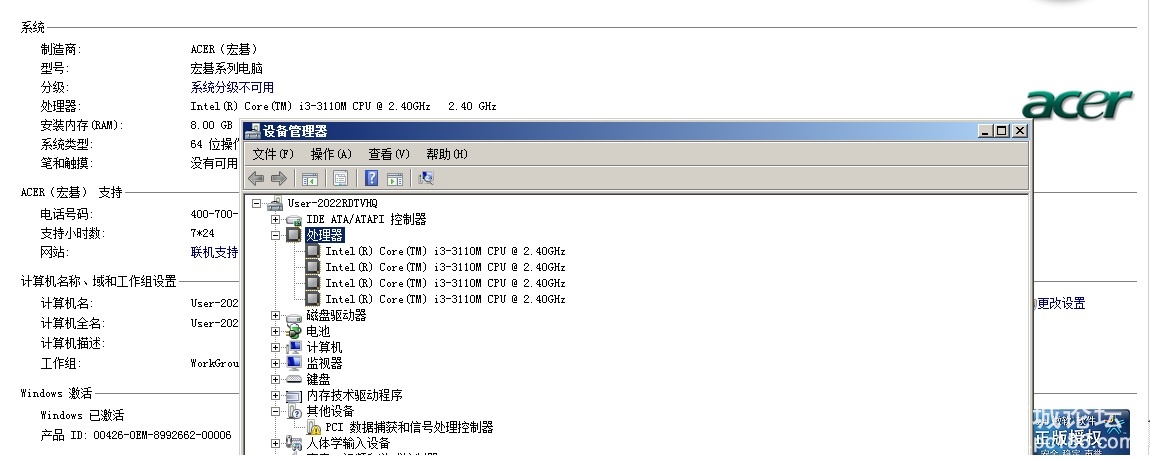
Task: Open the 查看(V) menu
Action: click(389, 154)
